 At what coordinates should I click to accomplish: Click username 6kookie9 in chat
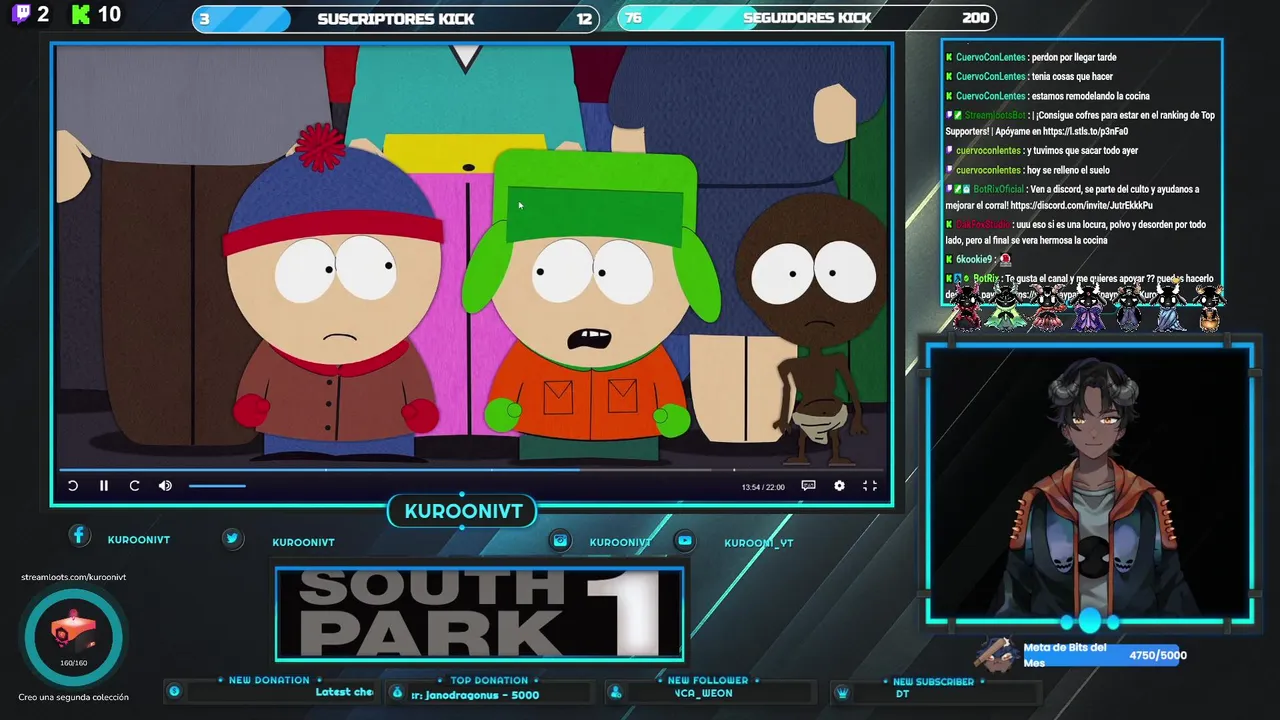[974, 260]
